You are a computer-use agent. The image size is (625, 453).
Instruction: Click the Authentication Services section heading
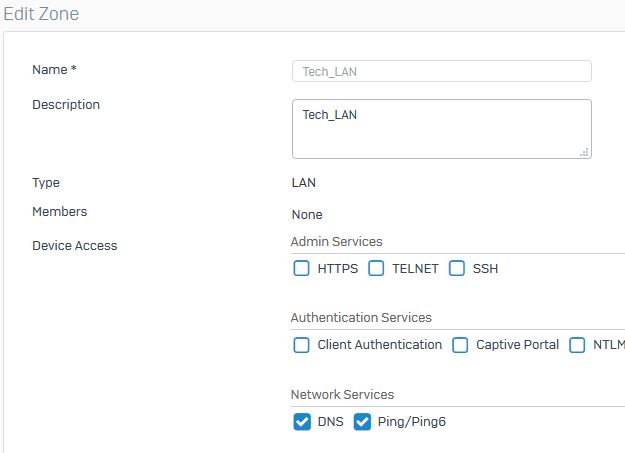pyautogui.click(x=361, y=317)
